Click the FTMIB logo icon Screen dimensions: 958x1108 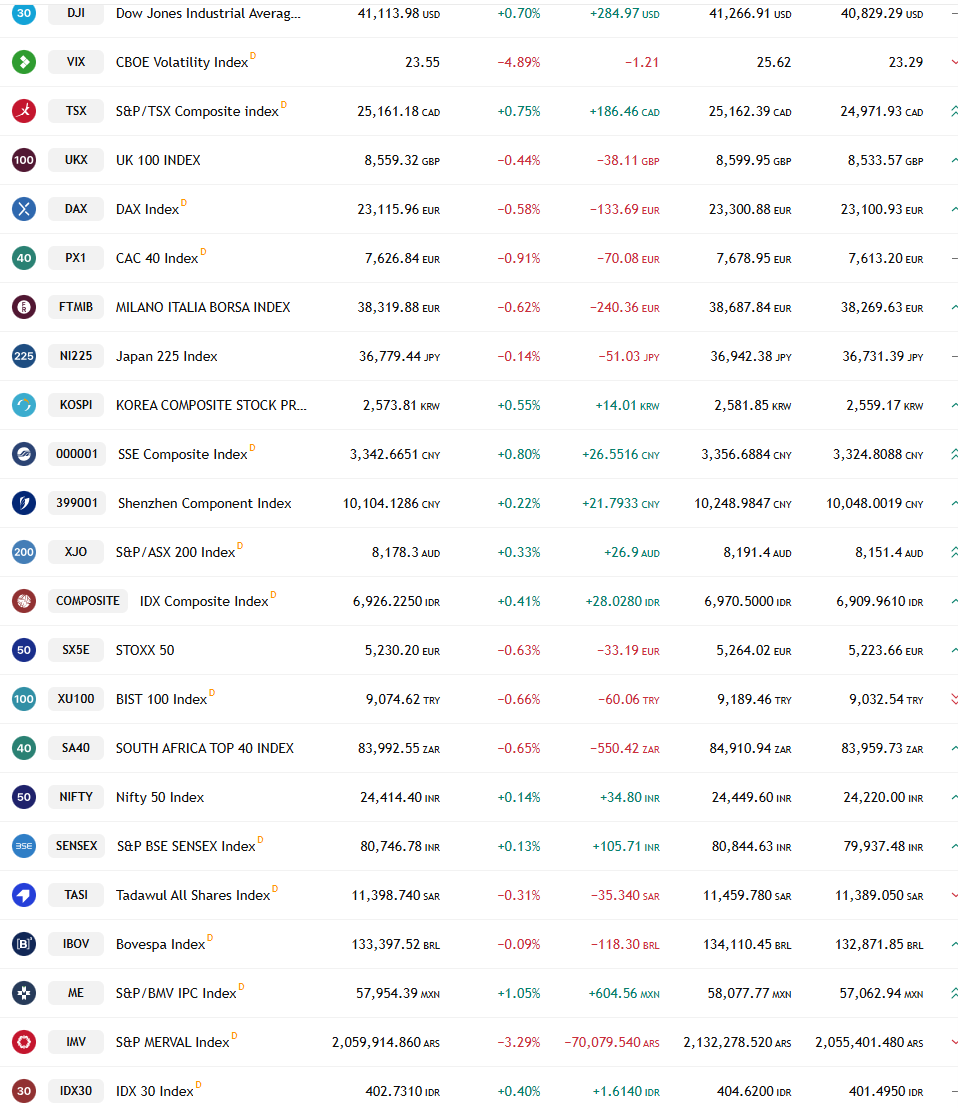[x=24, y=307]
